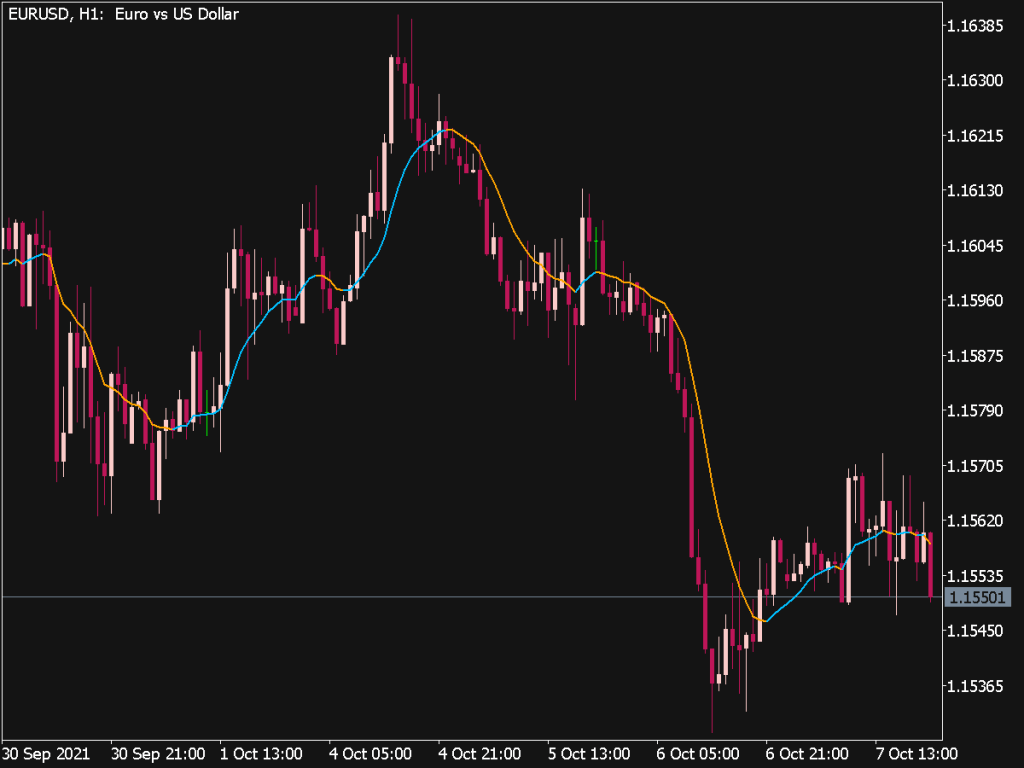Click the EURUSD, H1 chart title
Screen dimensions: 1024x768
[x=120, y=14]
